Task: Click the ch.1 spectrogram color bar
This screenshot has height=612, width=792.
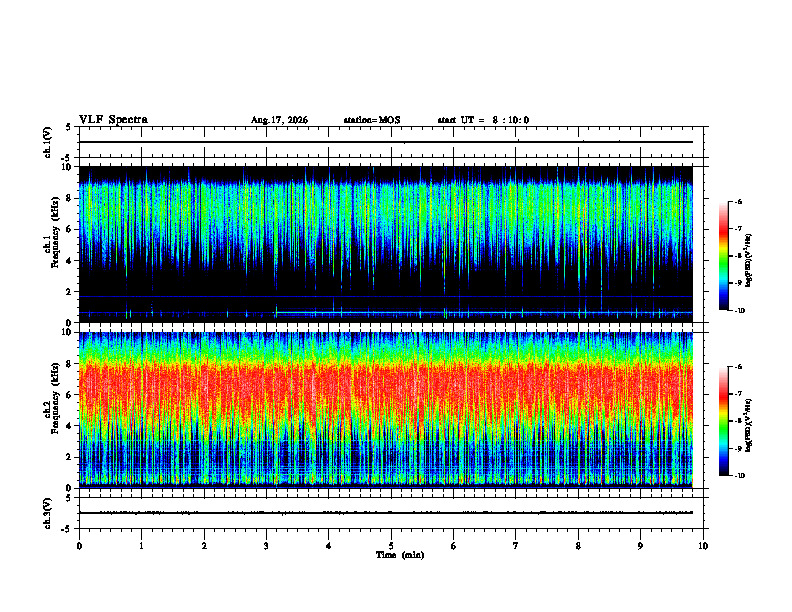Action: [x=723, y=256]
